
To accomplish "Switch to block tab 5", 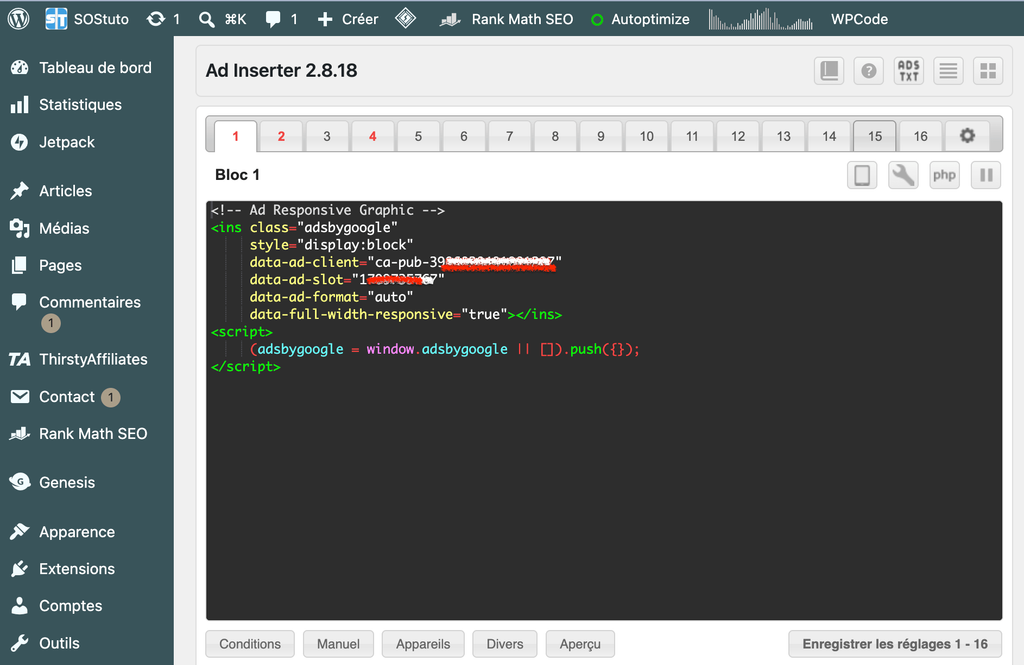I will click(x=419, y=136).
